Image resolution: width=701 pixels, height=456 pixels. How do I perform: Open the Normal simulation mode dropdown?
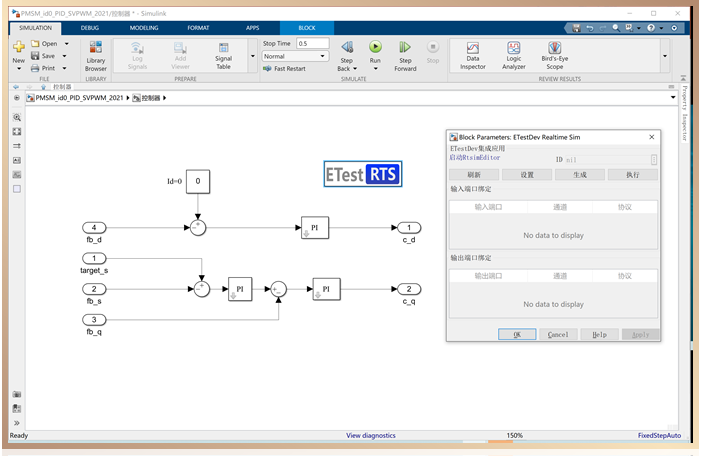point(295,56)
